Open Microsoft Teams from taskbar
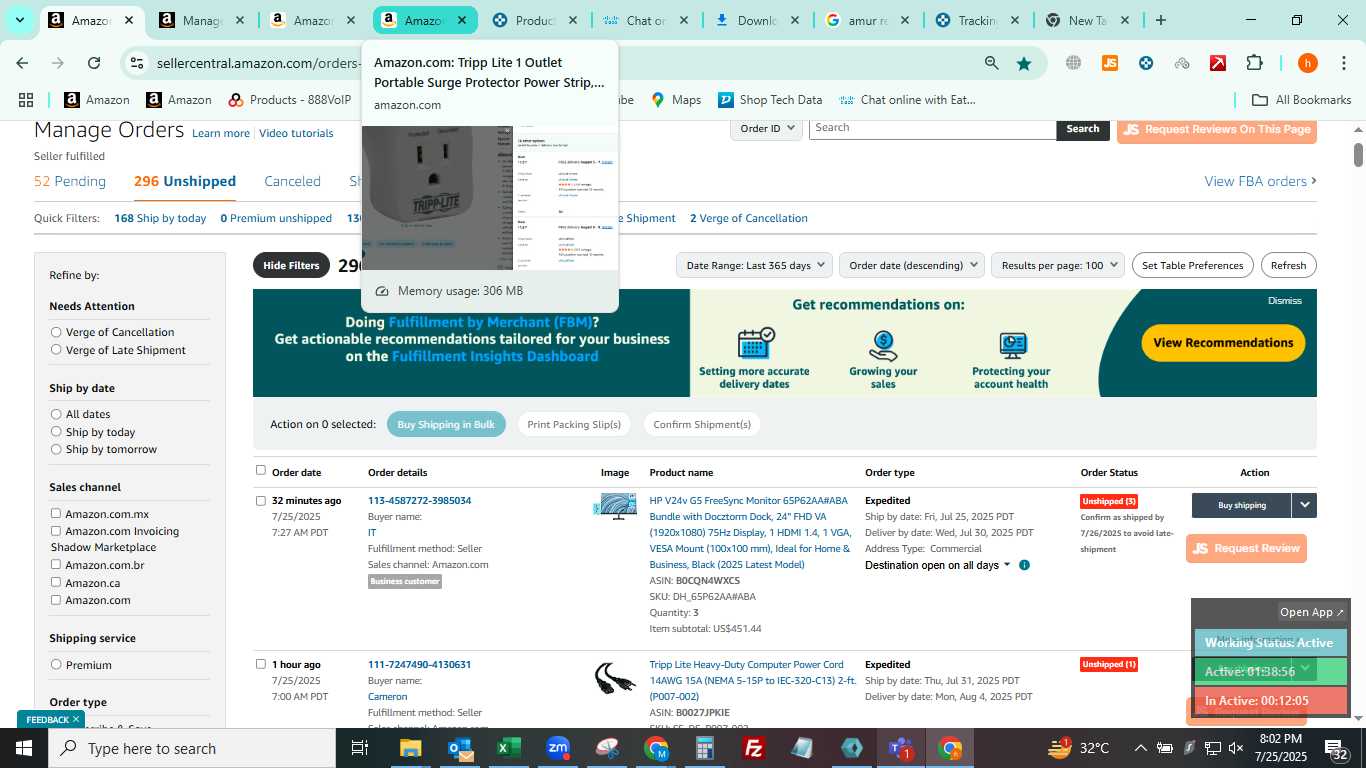The image size is (1366, 768). (x=901, y=748)
